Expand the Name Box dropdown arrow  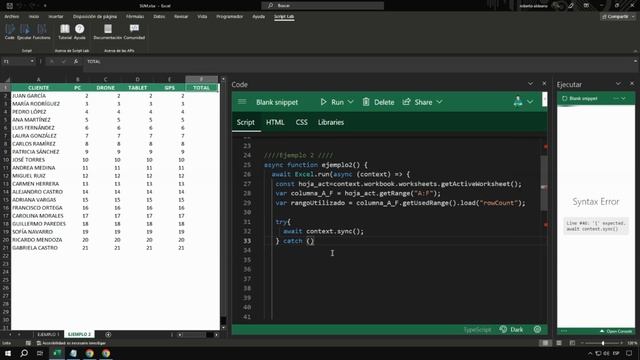tap(32, 61)
